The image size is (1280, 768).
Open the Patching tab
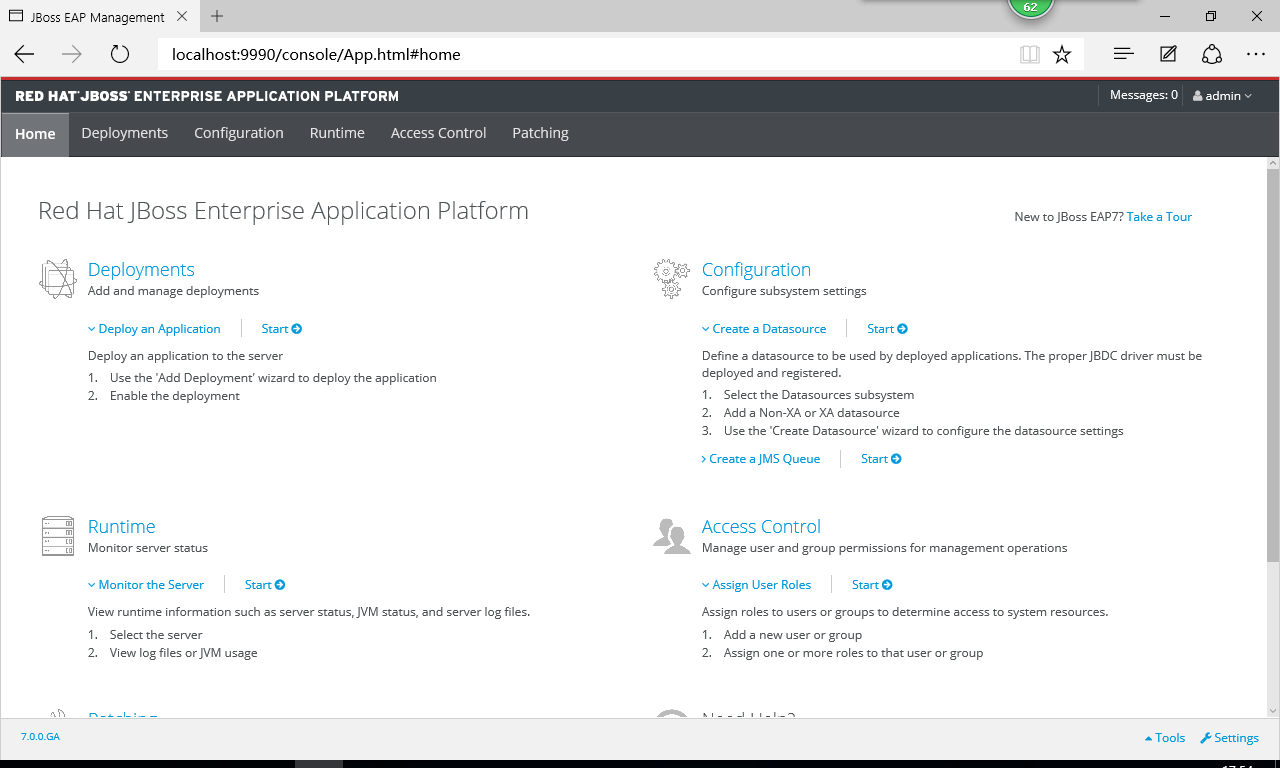click(x=540, y=133)
